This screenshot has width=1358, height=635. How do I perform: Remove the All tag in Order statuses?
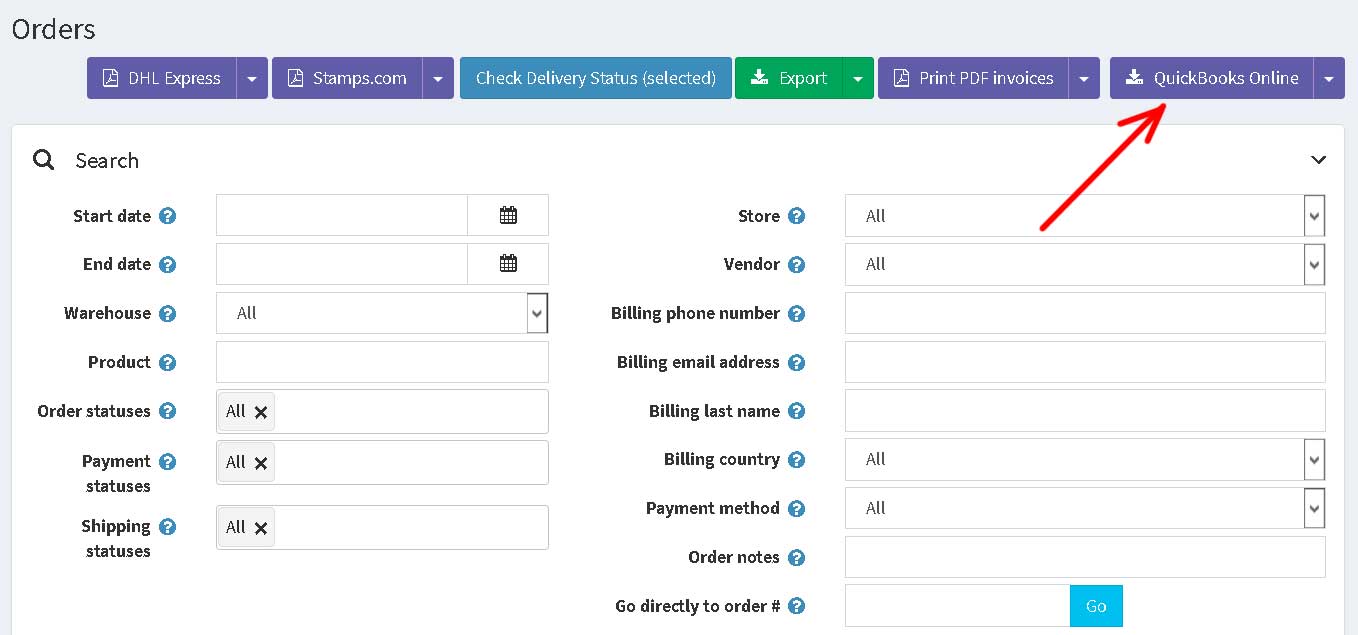pos(261,412)
